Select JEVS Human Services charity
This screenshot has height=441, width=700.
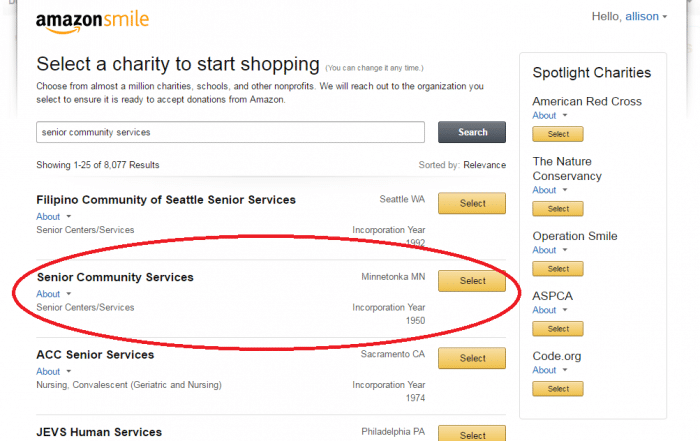tap(472, 433)
